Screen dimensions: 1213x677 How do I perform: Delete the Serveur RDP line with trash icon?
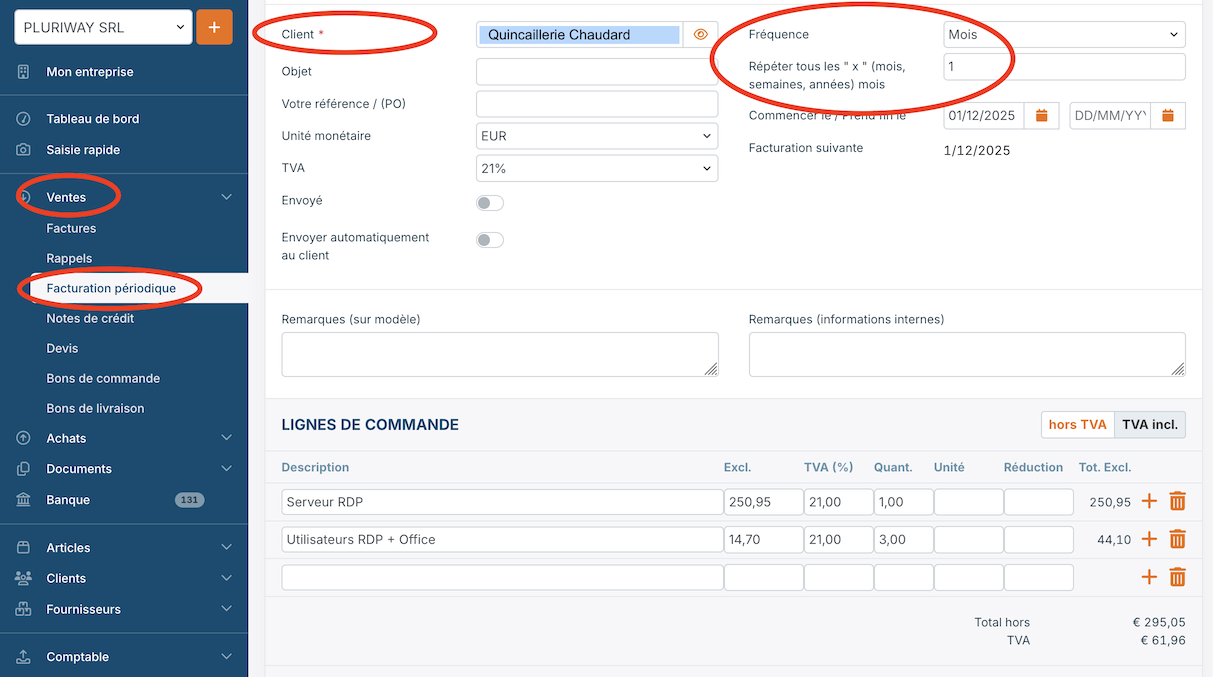tap(1177, 502)
